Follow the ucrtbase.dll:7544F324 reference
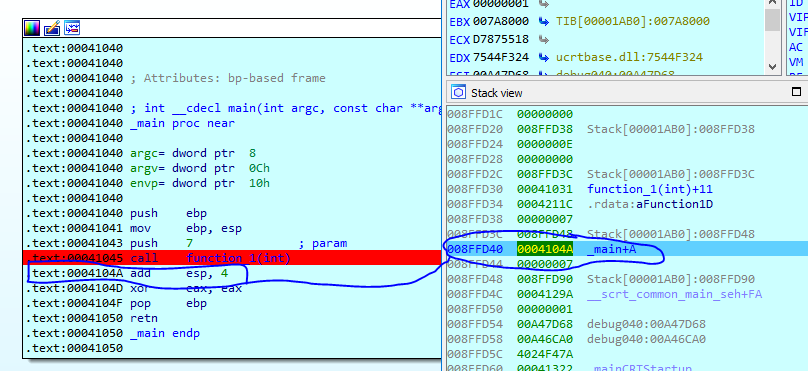Image resolution: width=808 pixels, height=371 pixels. [x=629, y=57]
